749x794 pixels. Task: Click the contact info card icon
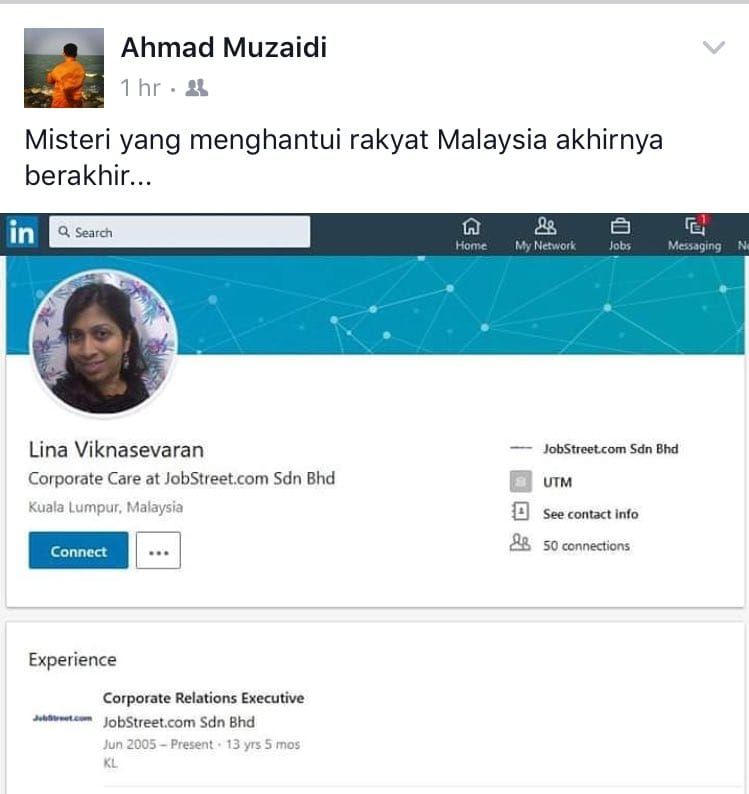point(520,512)
